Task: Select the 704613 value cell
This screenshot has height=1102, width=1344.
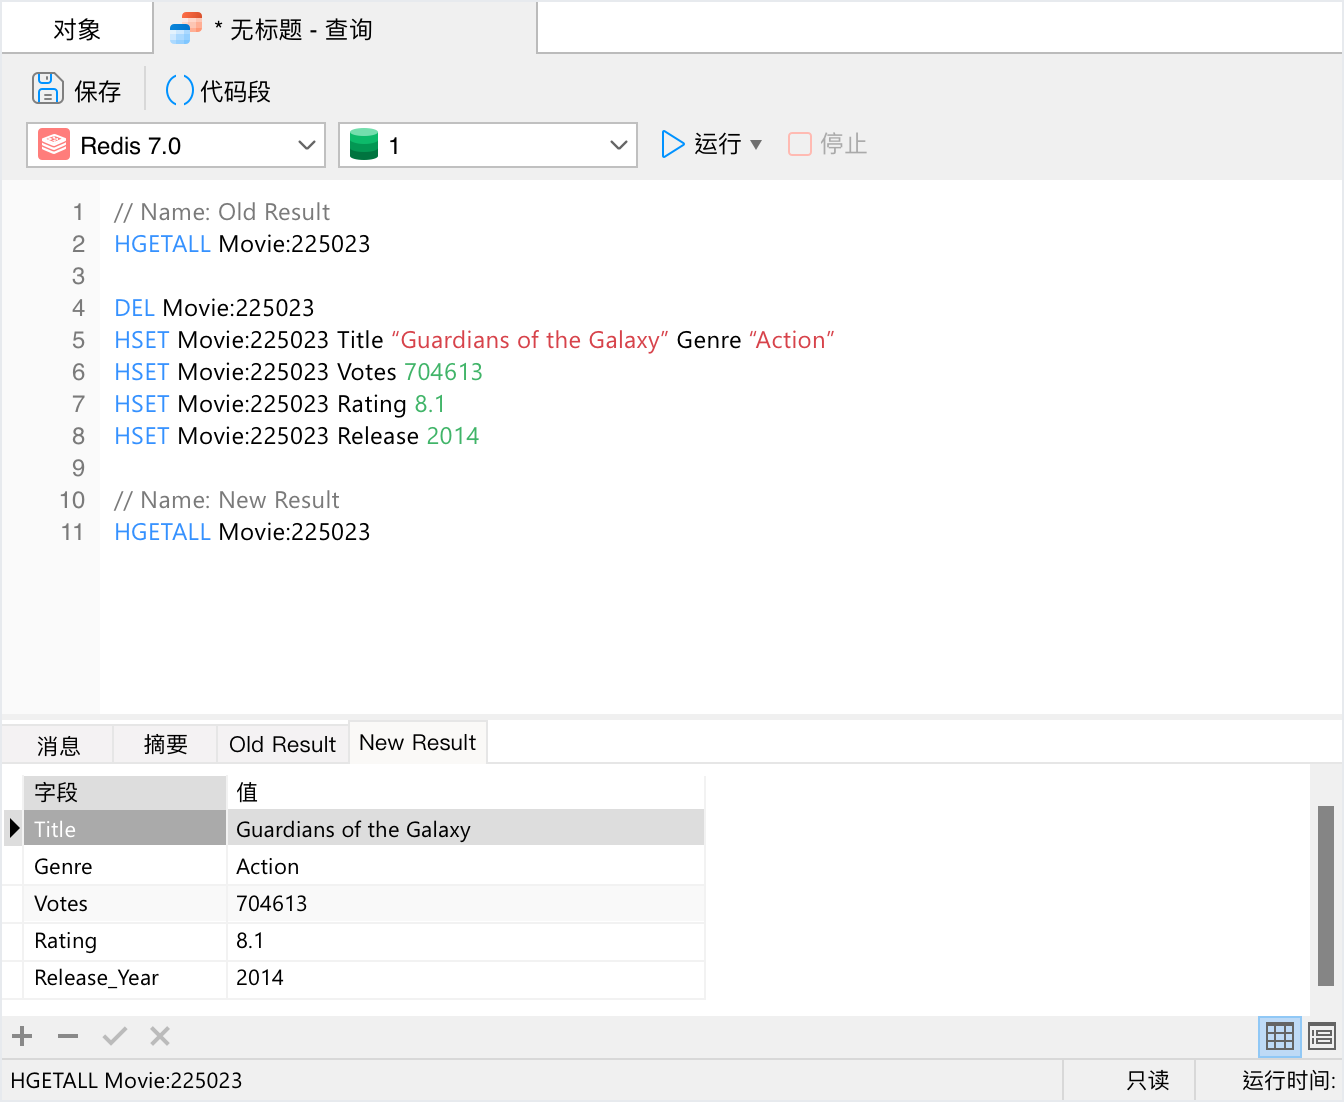Action: pyautogui.click(x=466, y=903)
